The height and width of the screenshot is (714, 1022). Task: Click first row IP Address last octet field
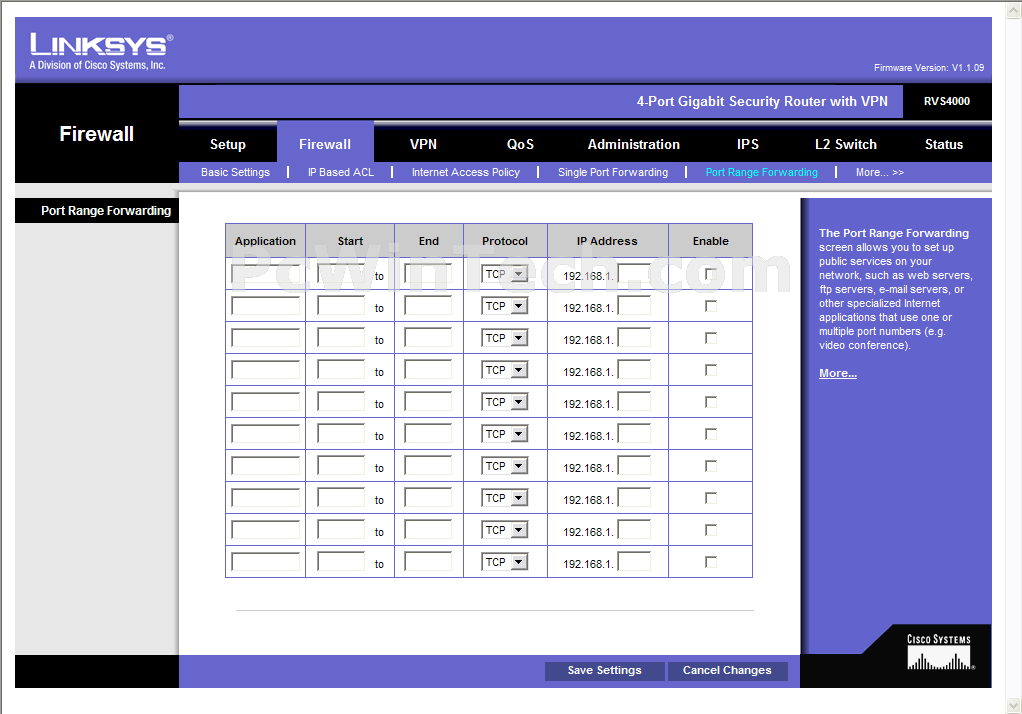(634, 274)
